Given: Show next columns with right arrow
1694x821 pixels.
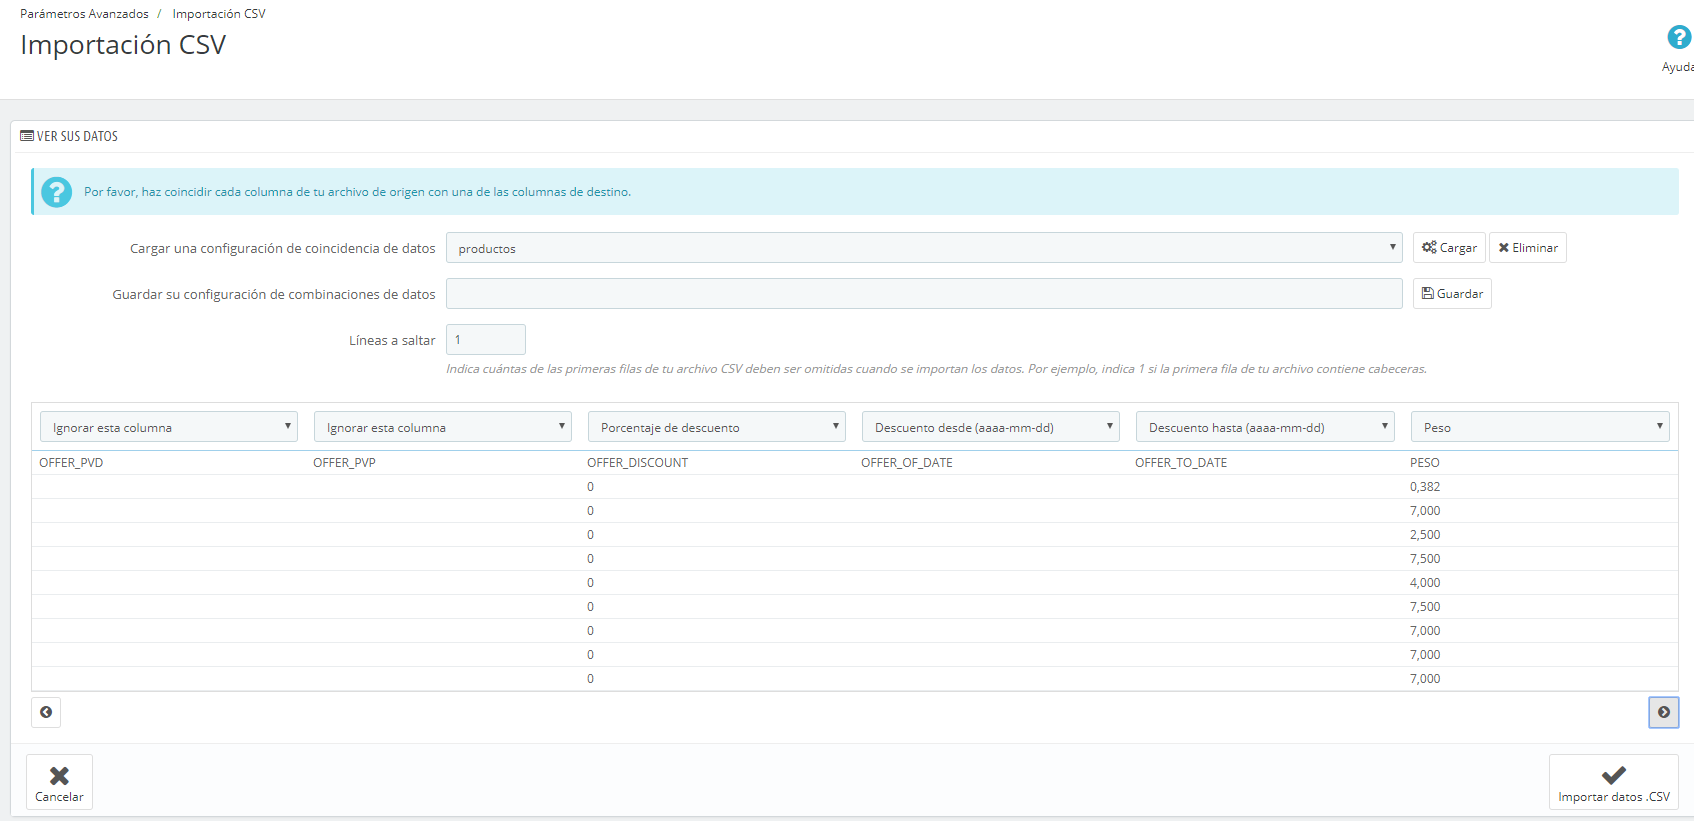Looking at the screenshot, I should point(1663,712).
